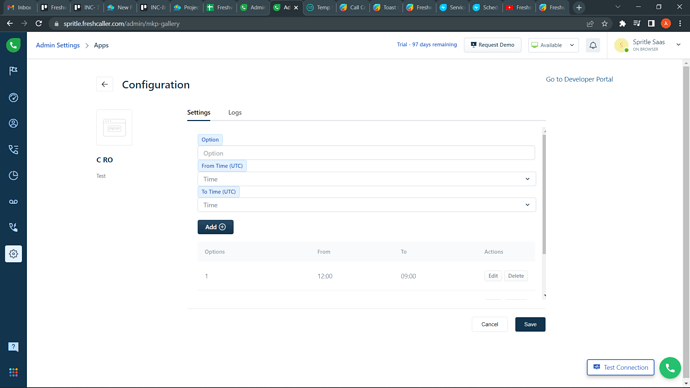Image resolution: width=690 pixels, height=388 pixels.
Task: Open the contacts person icon in the sidebar
Action: [x=13, y=124]
